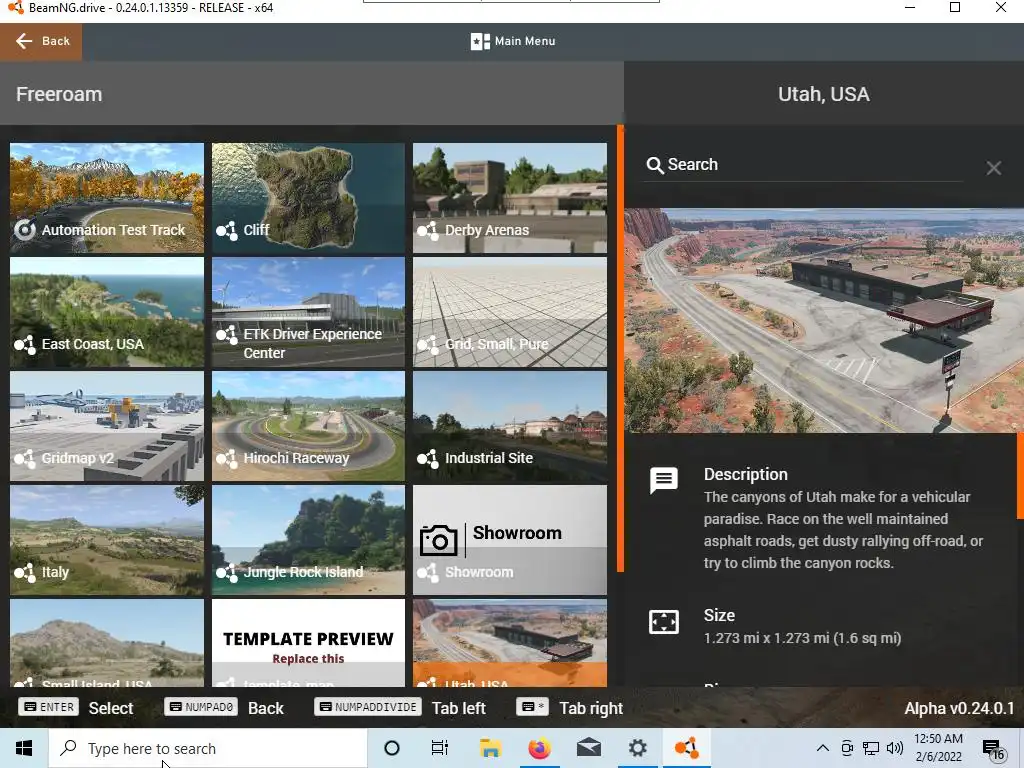
Task: Click the BeamNG icon on Industrial Site
Action: pyautogui.click(x=428, y=458)
